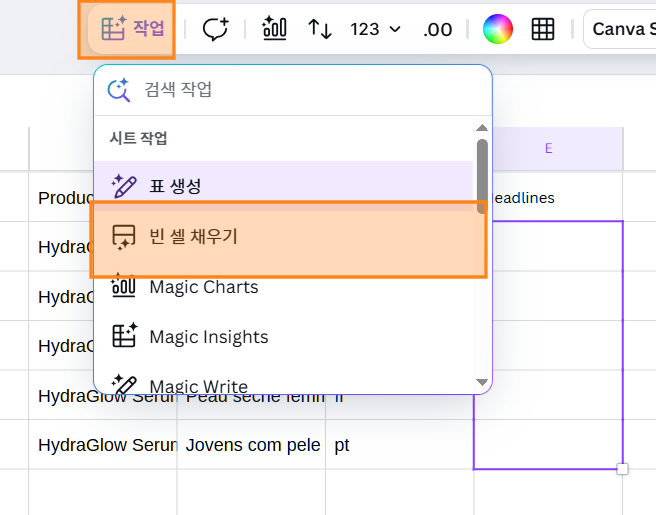Click the .00 decimal places button
Screen dimensions: 656x515
(x=437, y=30)
